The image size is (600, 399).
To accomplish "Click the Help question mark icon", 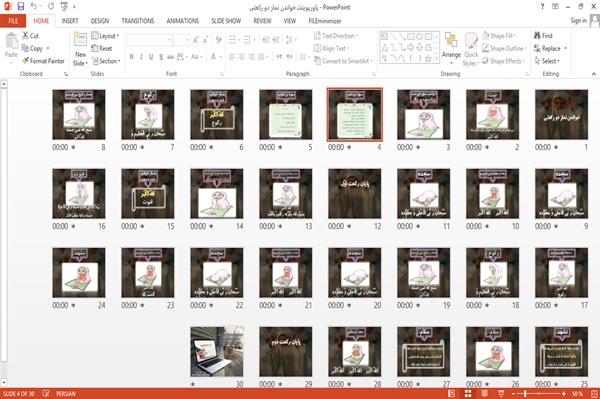I will pos(542,7).
